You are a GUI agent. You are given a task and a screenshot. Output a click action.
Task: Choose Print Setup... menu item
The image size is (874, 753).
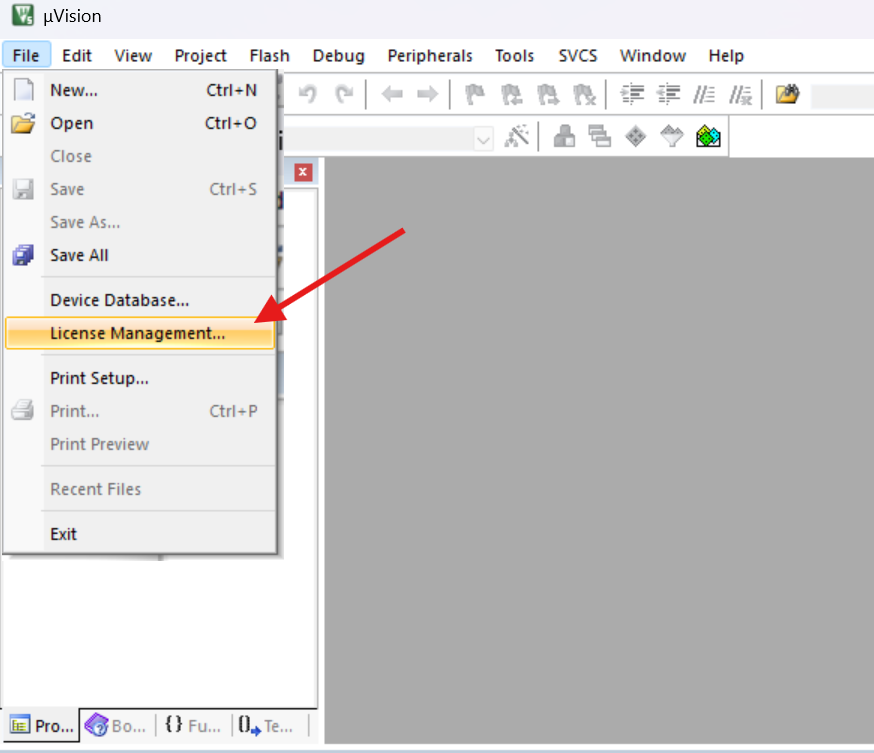tap(140, 378)
